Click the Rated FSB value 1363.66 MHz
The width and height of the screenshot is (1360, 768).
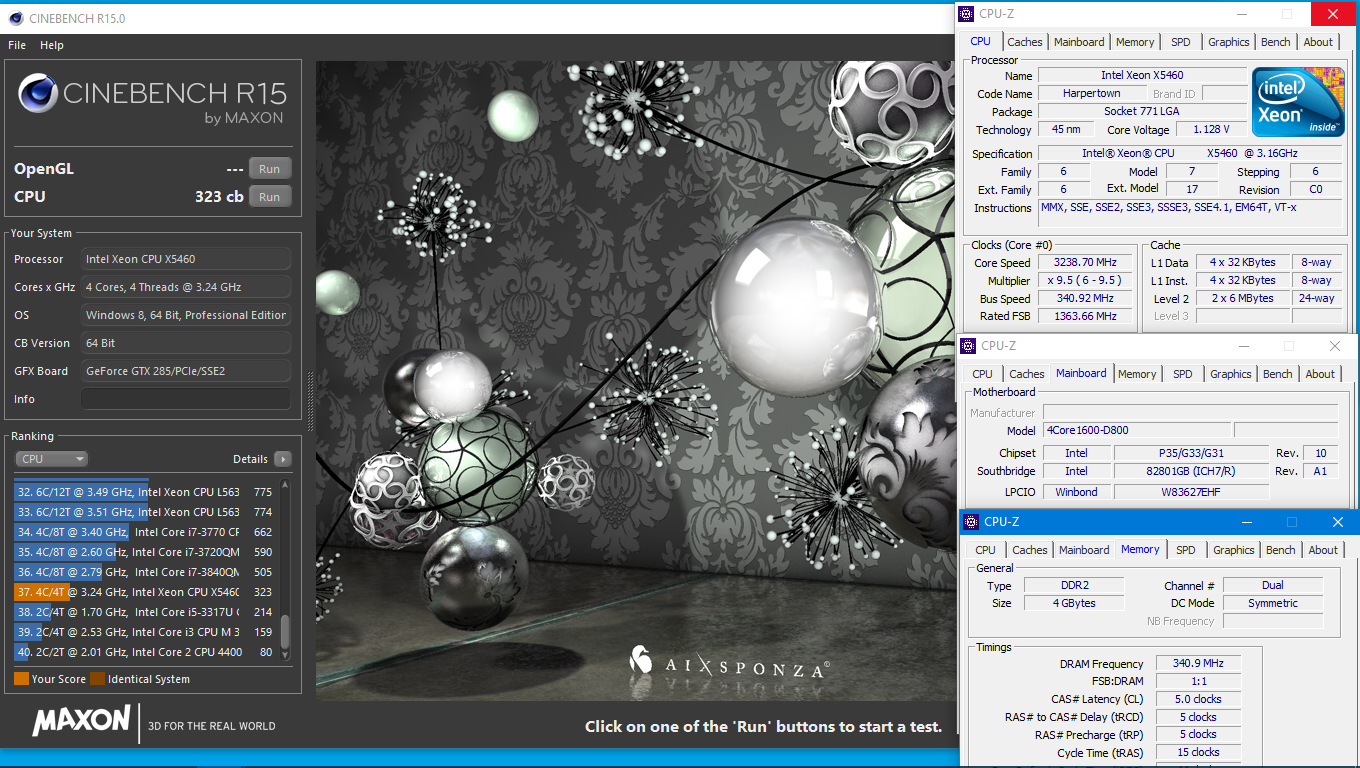[1084, 316]
